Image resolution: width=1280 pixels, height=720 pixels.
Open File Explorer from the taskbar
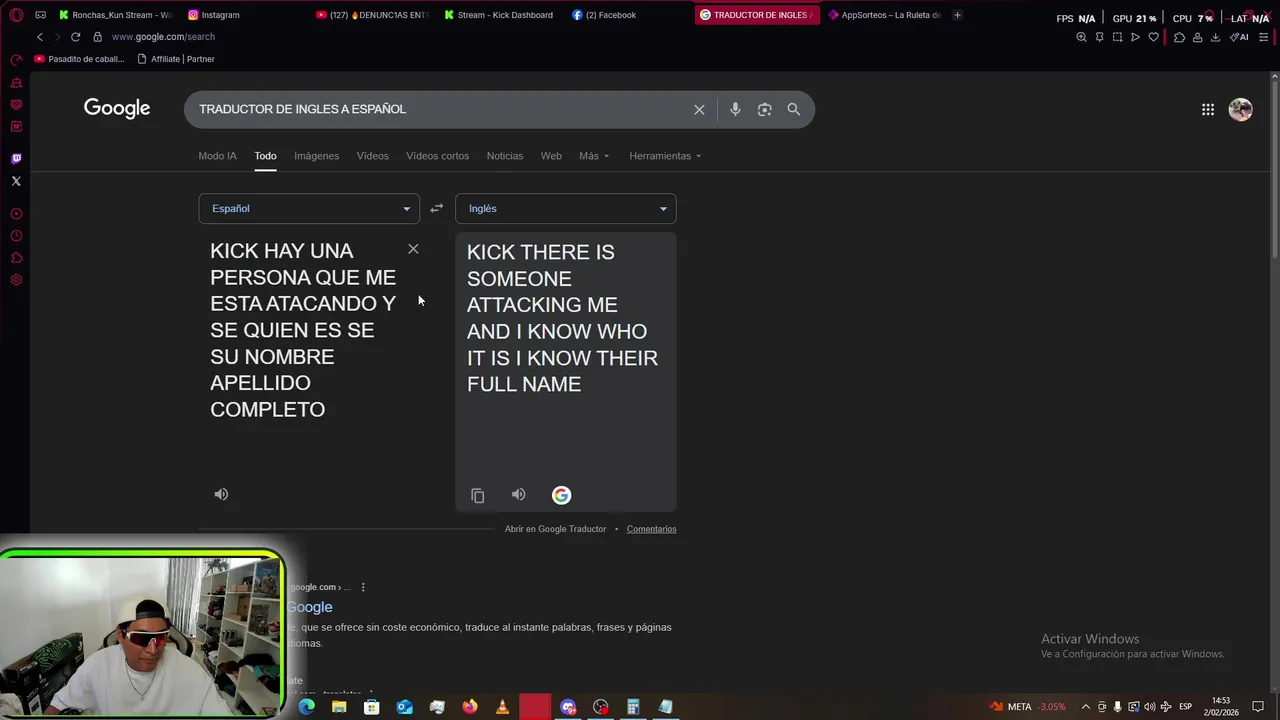click(339, 707)
